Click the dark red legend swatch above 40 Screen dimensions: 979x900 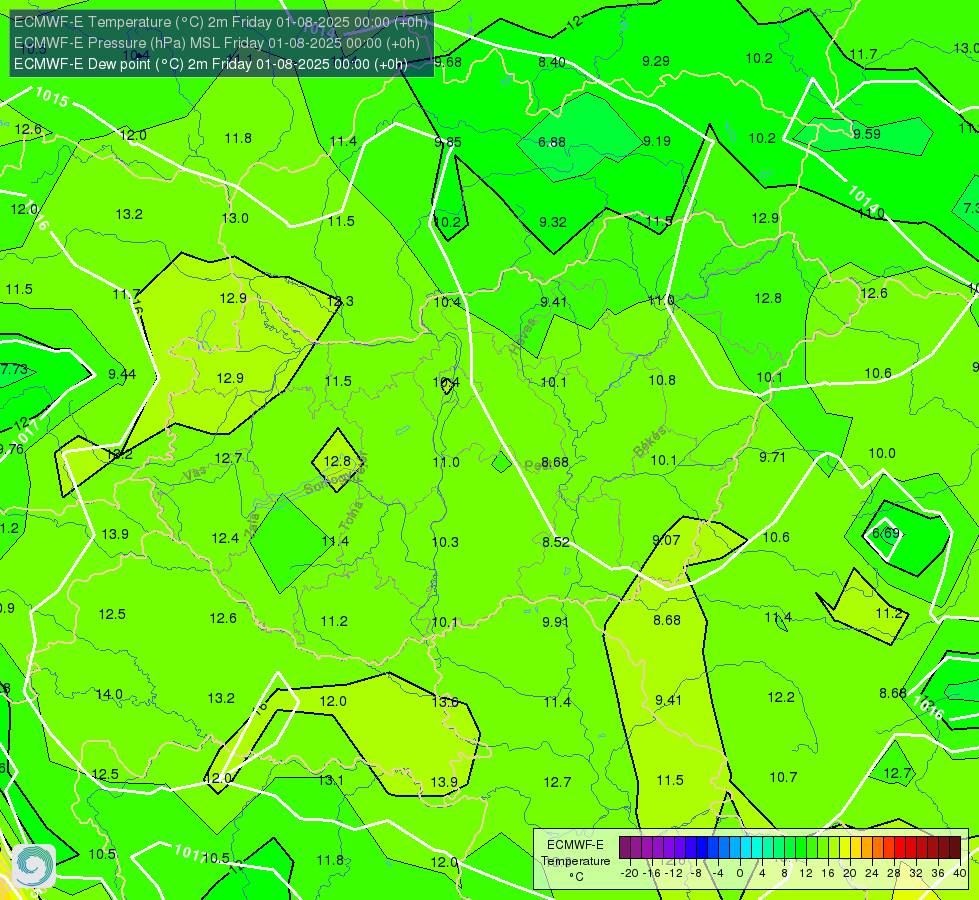coord(955,848)
